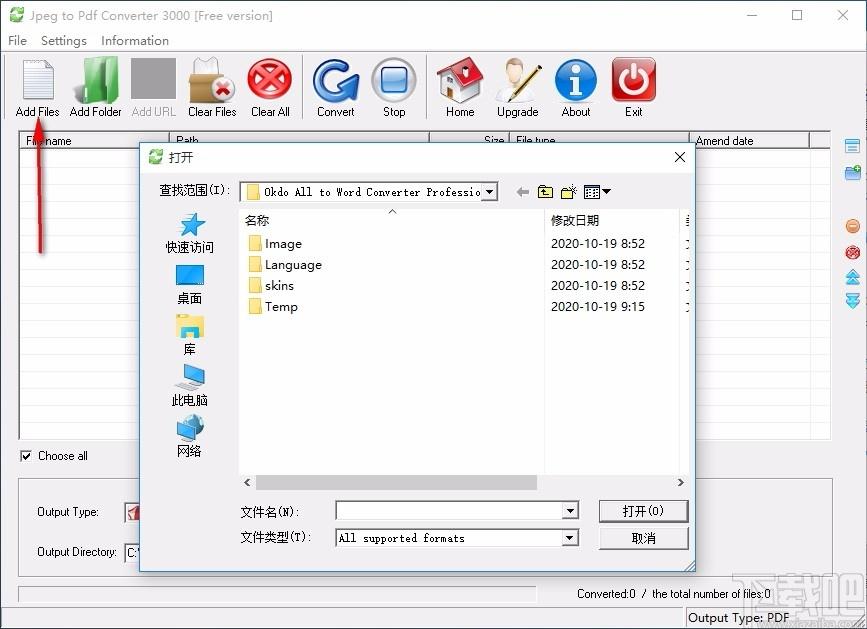The height and width of the screenshot is (629, 867).
Task: Open the File menu
Action: [x=17, y=40]
